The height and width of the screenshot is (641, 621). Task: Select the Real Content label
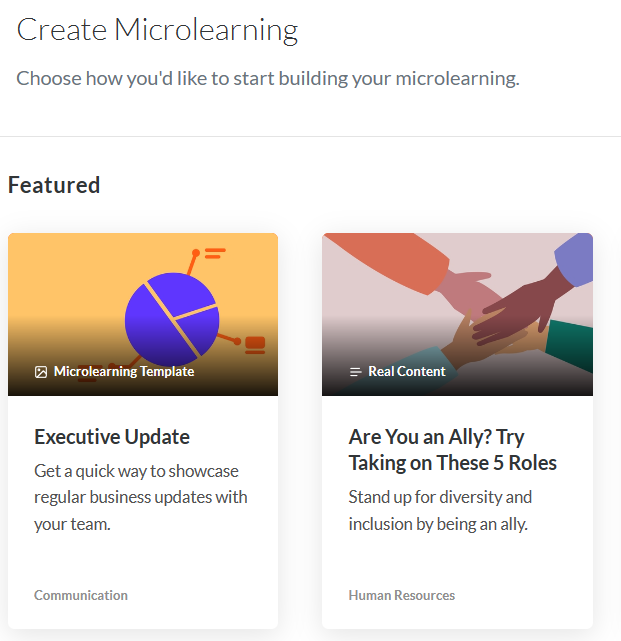point(407,372)
